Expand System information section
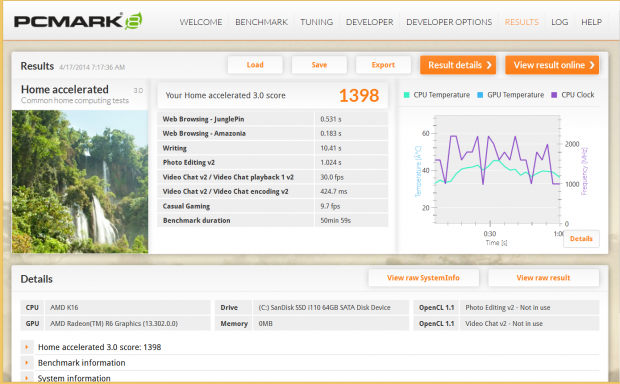620x384 pixels. (310, 378)
